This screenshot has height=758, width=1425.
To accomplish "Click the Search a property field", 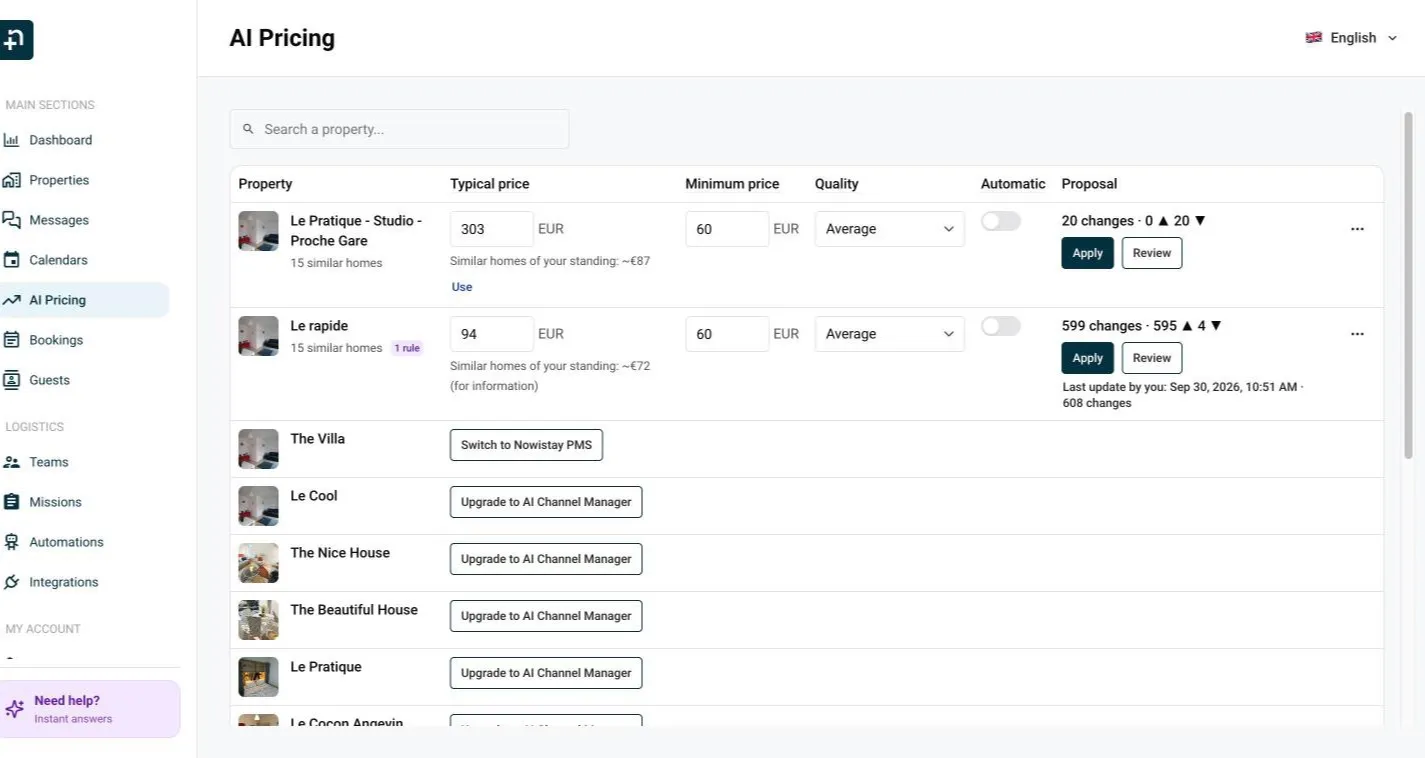I will [399, 129].
